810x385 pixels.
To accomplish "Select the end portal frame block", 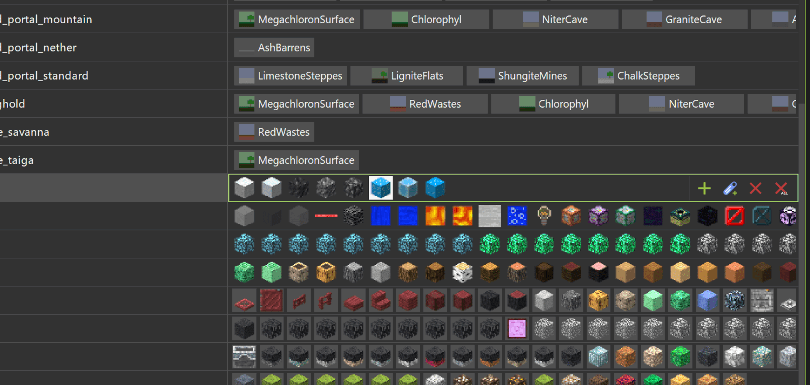I will coord(680,216).
